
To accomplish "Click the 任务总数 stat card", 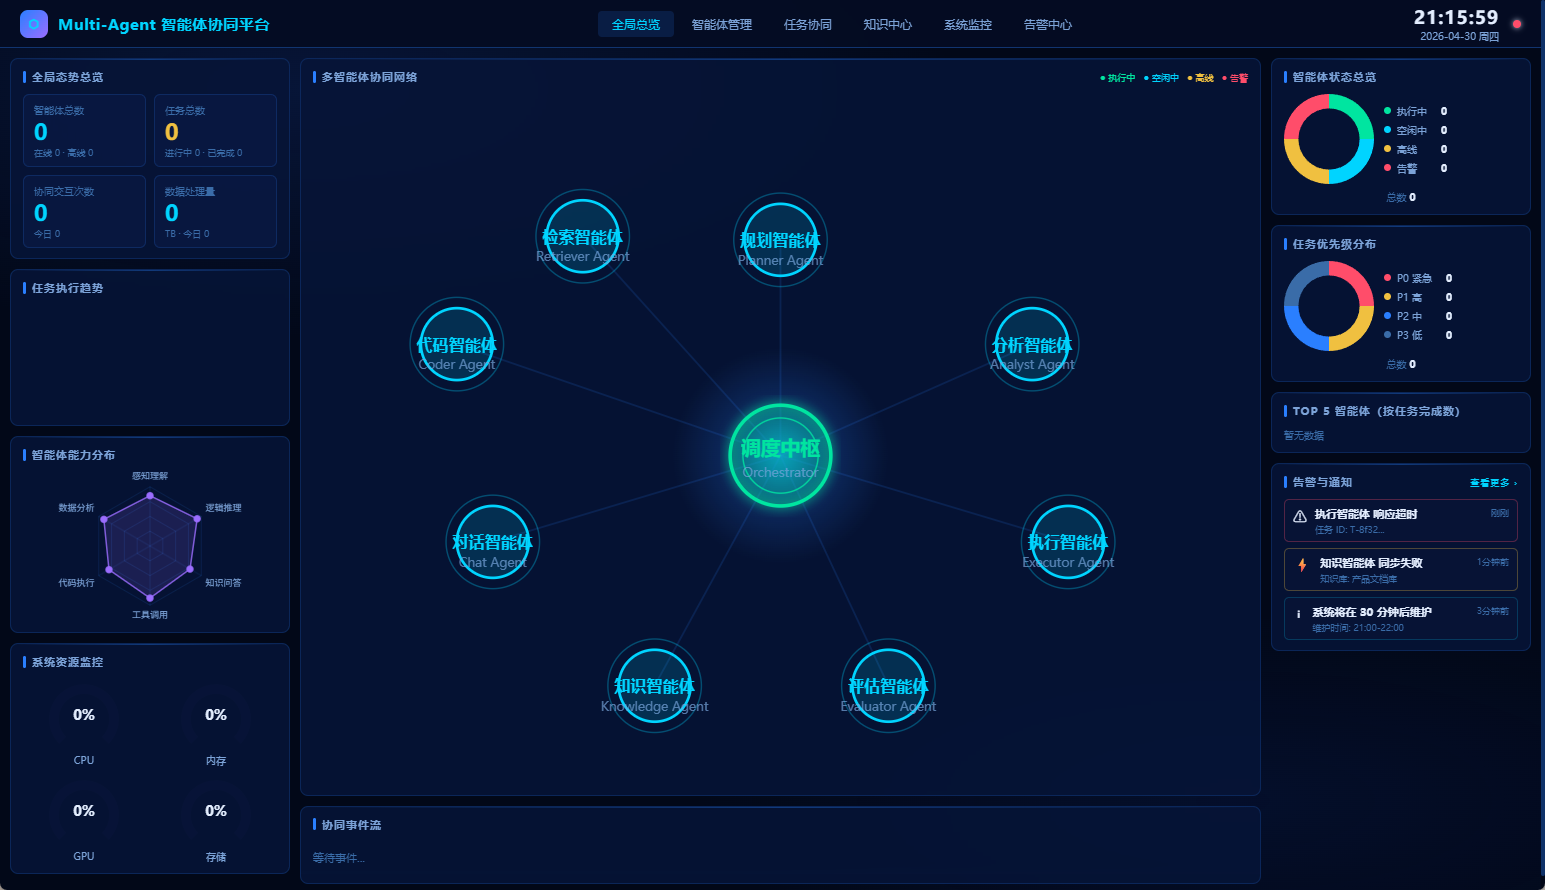I will [216, 131].
